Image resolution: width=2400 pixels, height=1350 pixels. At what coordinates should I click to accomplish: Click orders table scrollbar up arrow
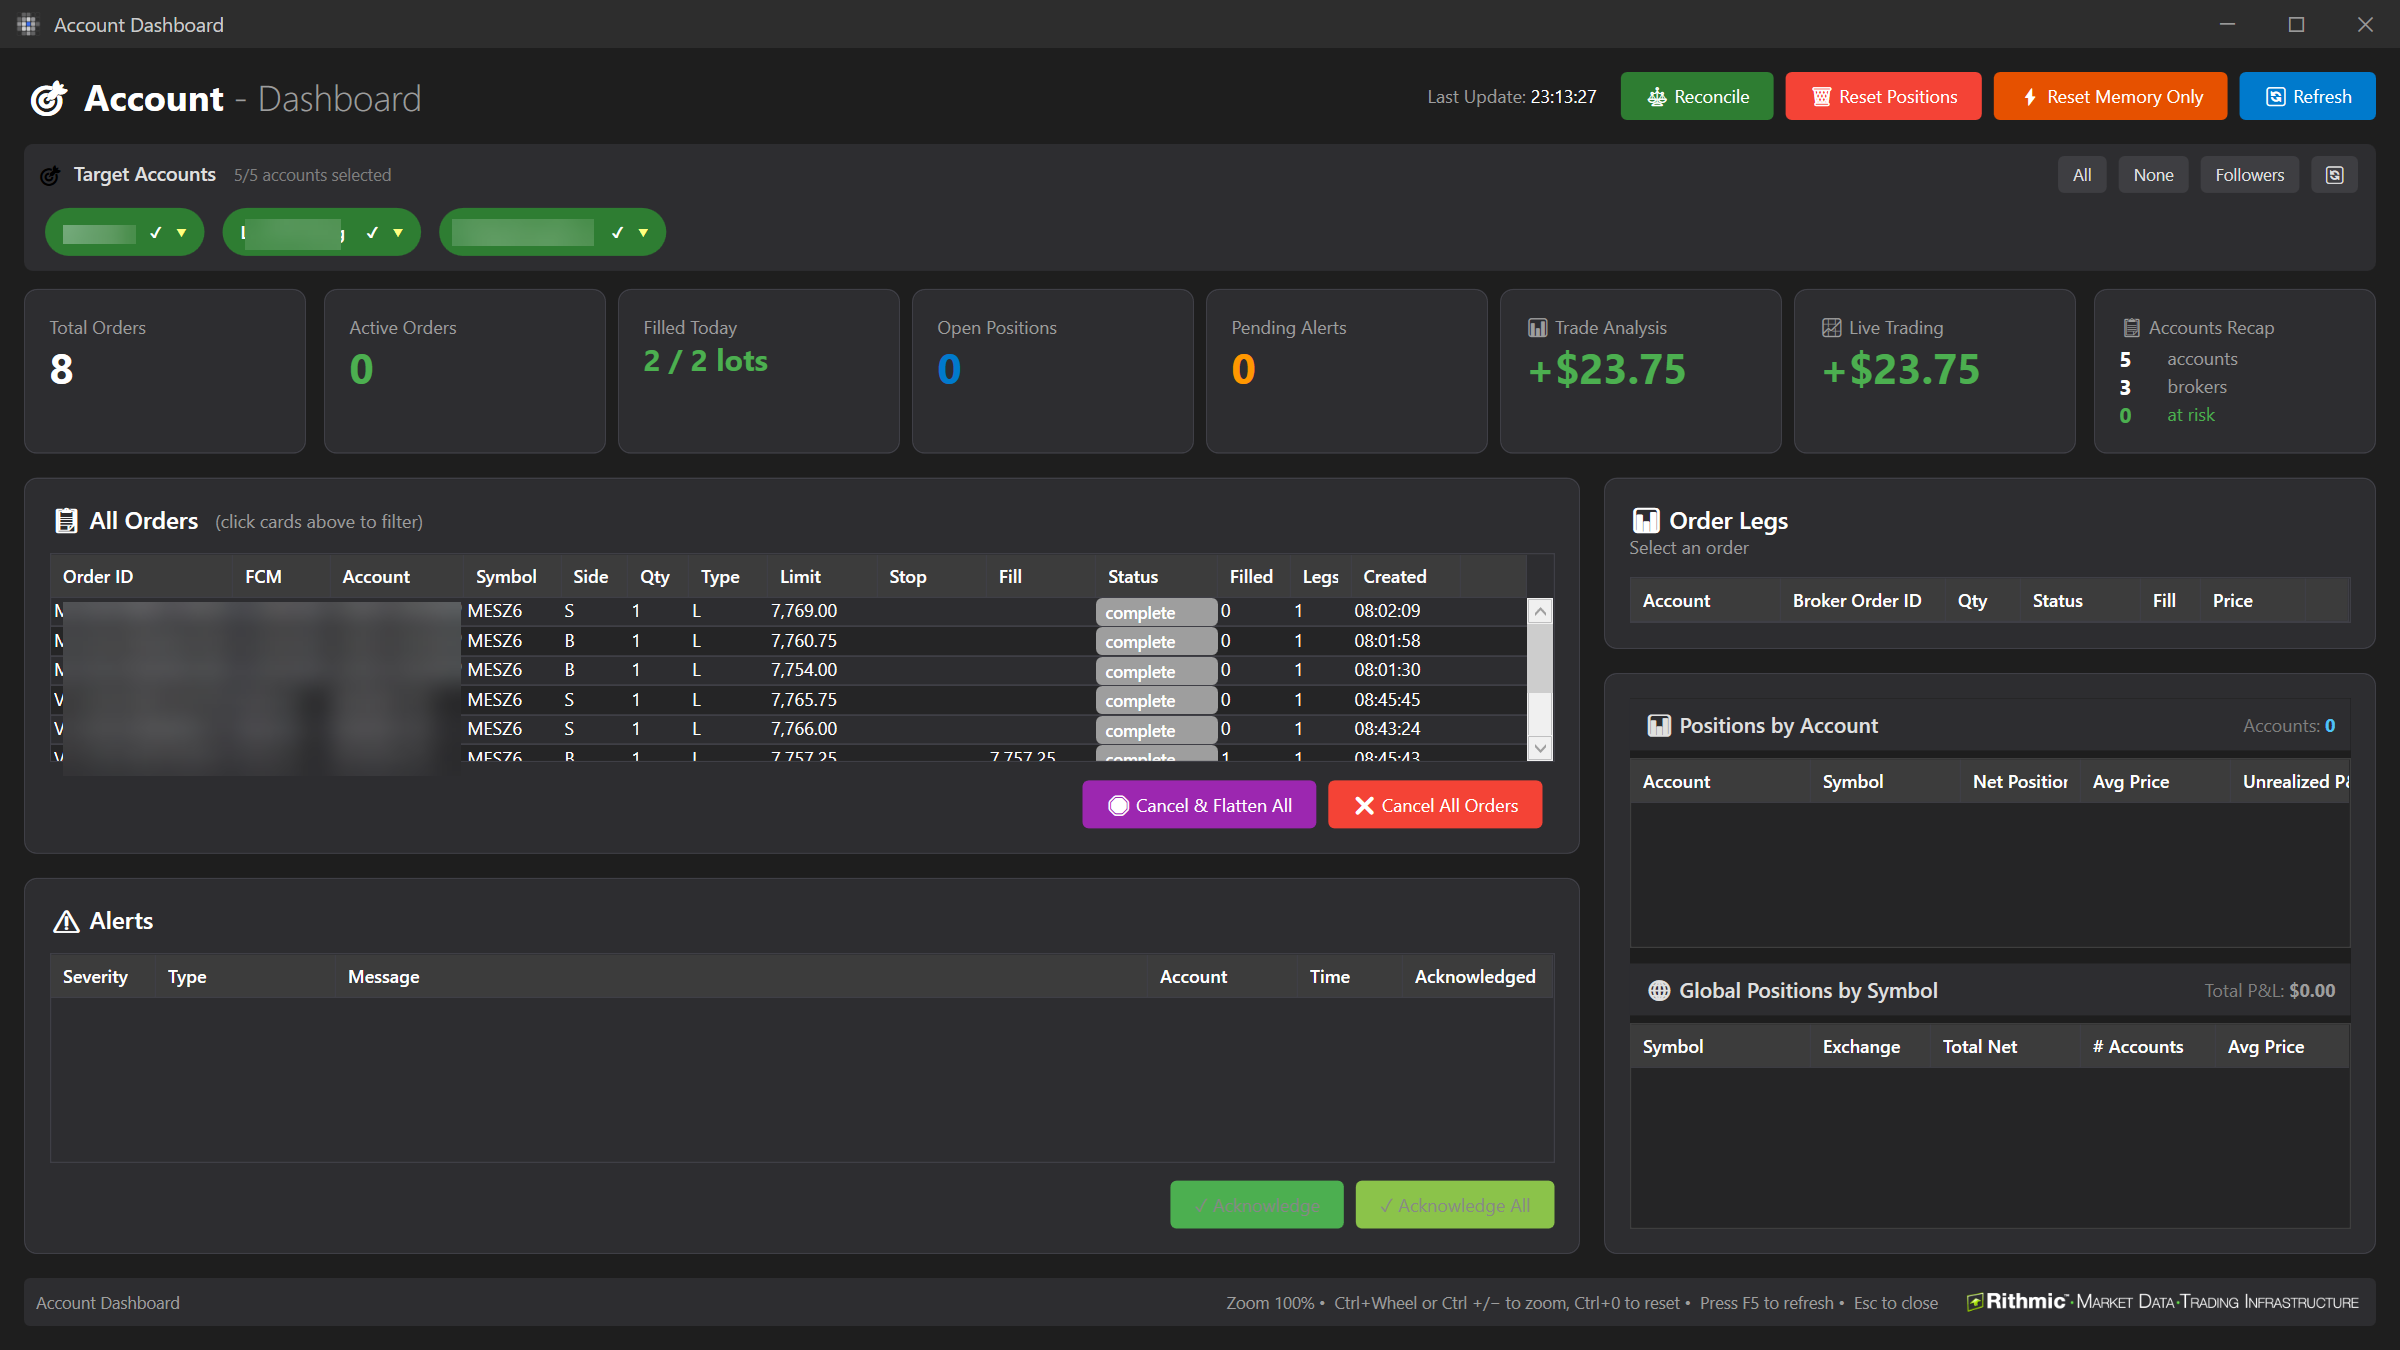[1540, 611]
